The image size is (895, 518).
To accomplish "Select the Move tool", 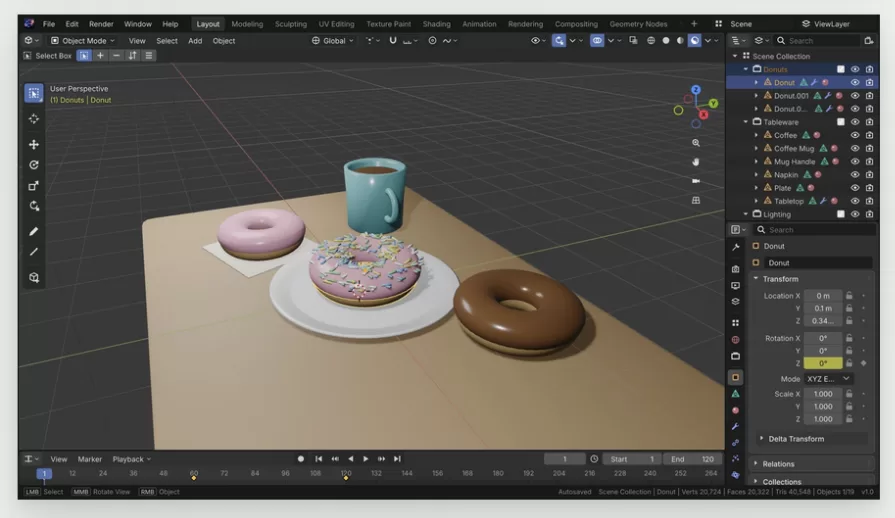I will point(34,144).
